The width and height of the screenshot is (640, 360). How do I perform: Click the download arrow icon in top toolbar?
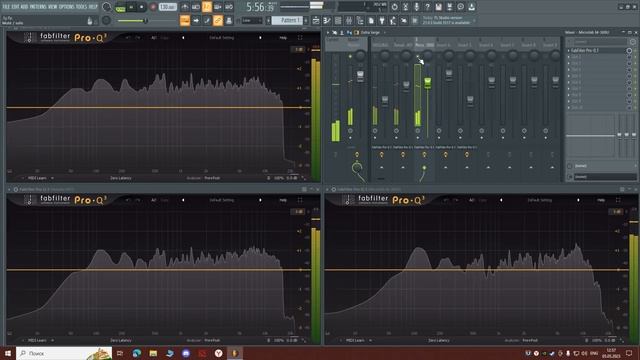[x=471, y=7]
